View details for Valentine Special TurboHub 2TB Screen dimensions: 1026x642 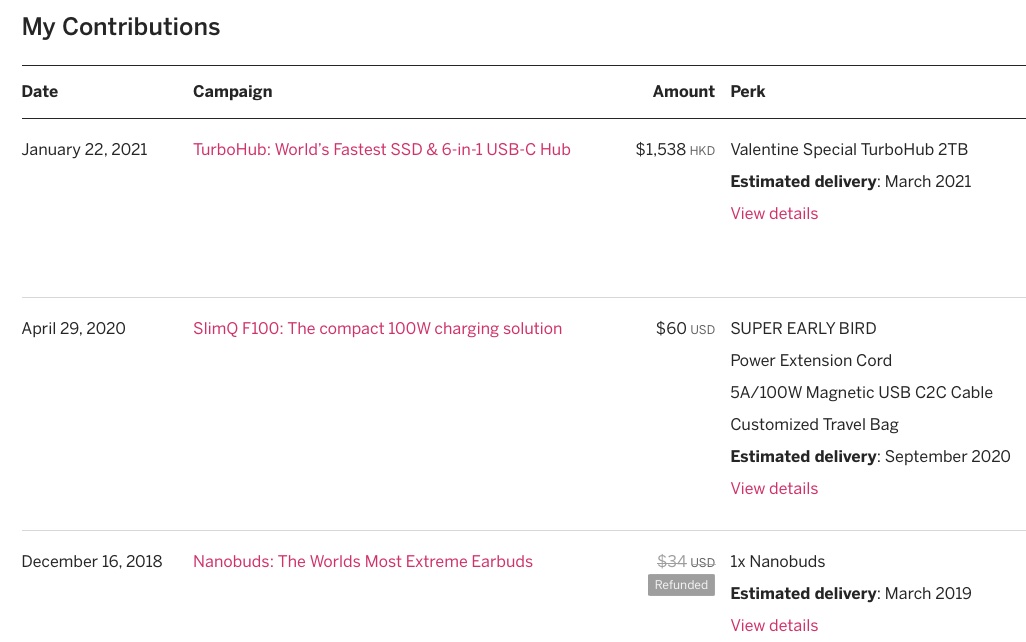[774, 213]
